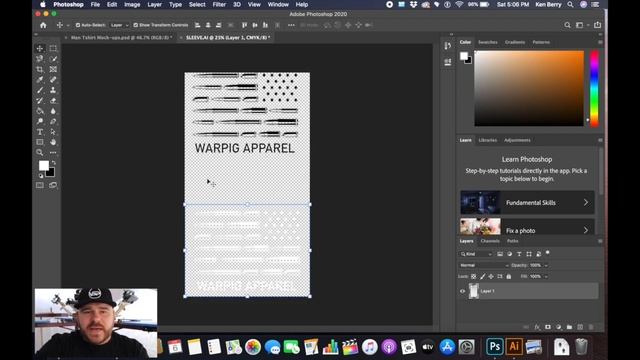Toggle the type layer filter icon
The height and width of the screenshot is (360, 640).
[519, 254]
